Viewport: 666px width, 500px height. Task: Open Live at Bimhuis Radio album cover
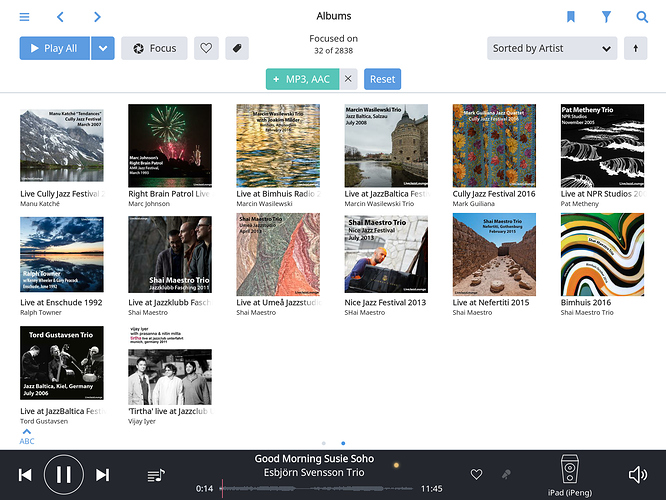point(278,146)
